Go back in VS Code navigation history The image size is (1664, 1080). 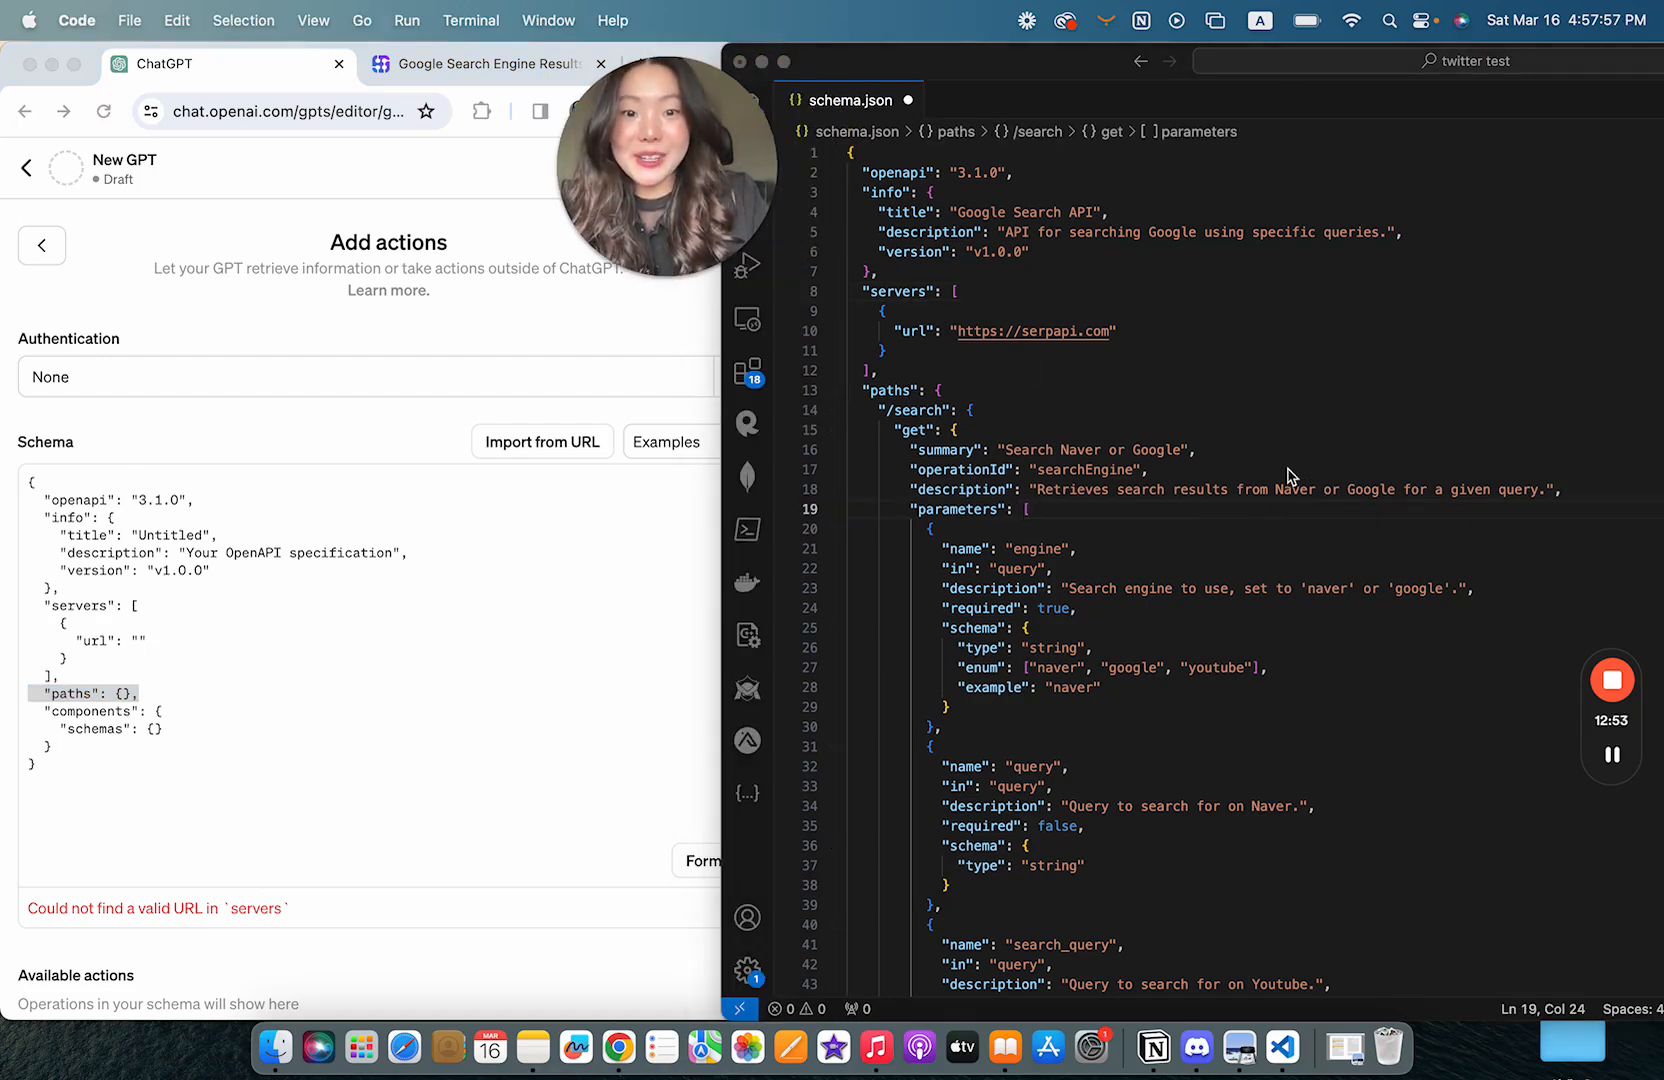[x=1141, y=61]
